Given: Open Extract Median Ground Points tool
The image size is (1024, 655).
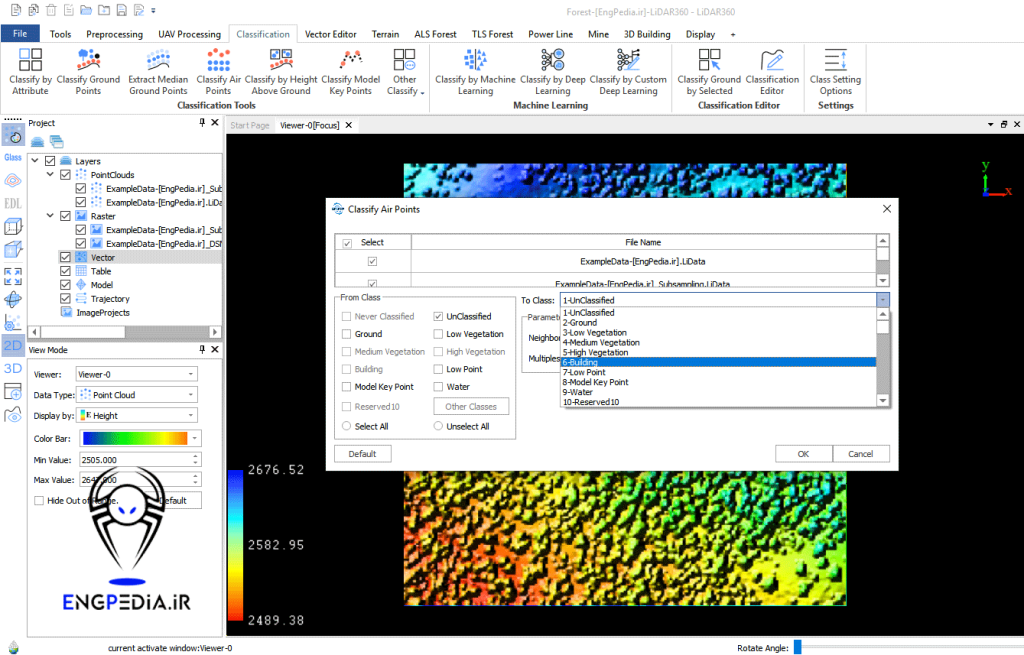Looking at the screenshot, I should pos(158,71).
